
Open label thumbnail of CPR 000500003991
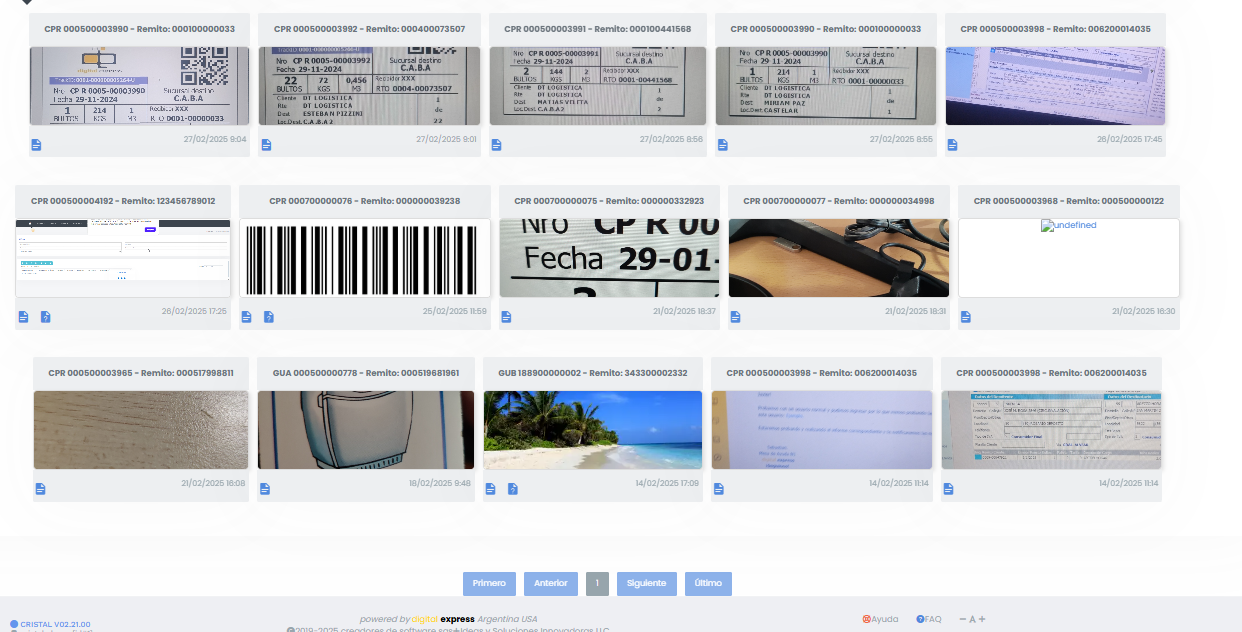tap(598, 86)
